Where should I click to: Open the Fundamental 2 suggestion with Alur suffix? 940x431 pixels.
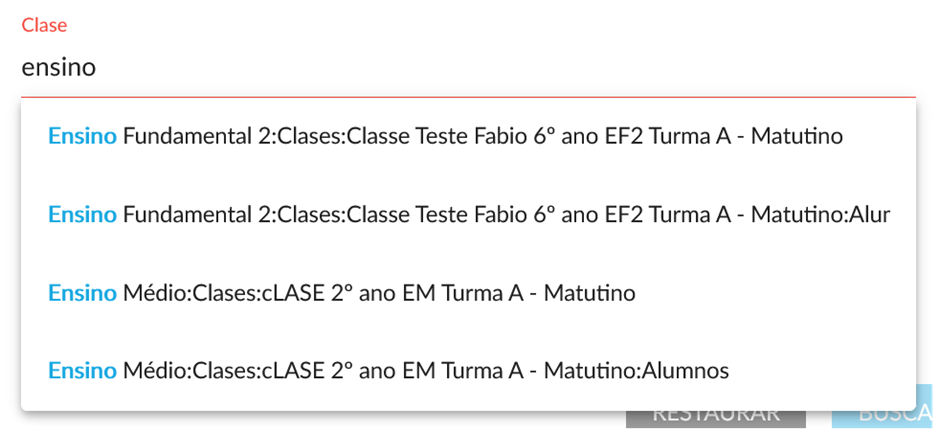coord(468,215)
